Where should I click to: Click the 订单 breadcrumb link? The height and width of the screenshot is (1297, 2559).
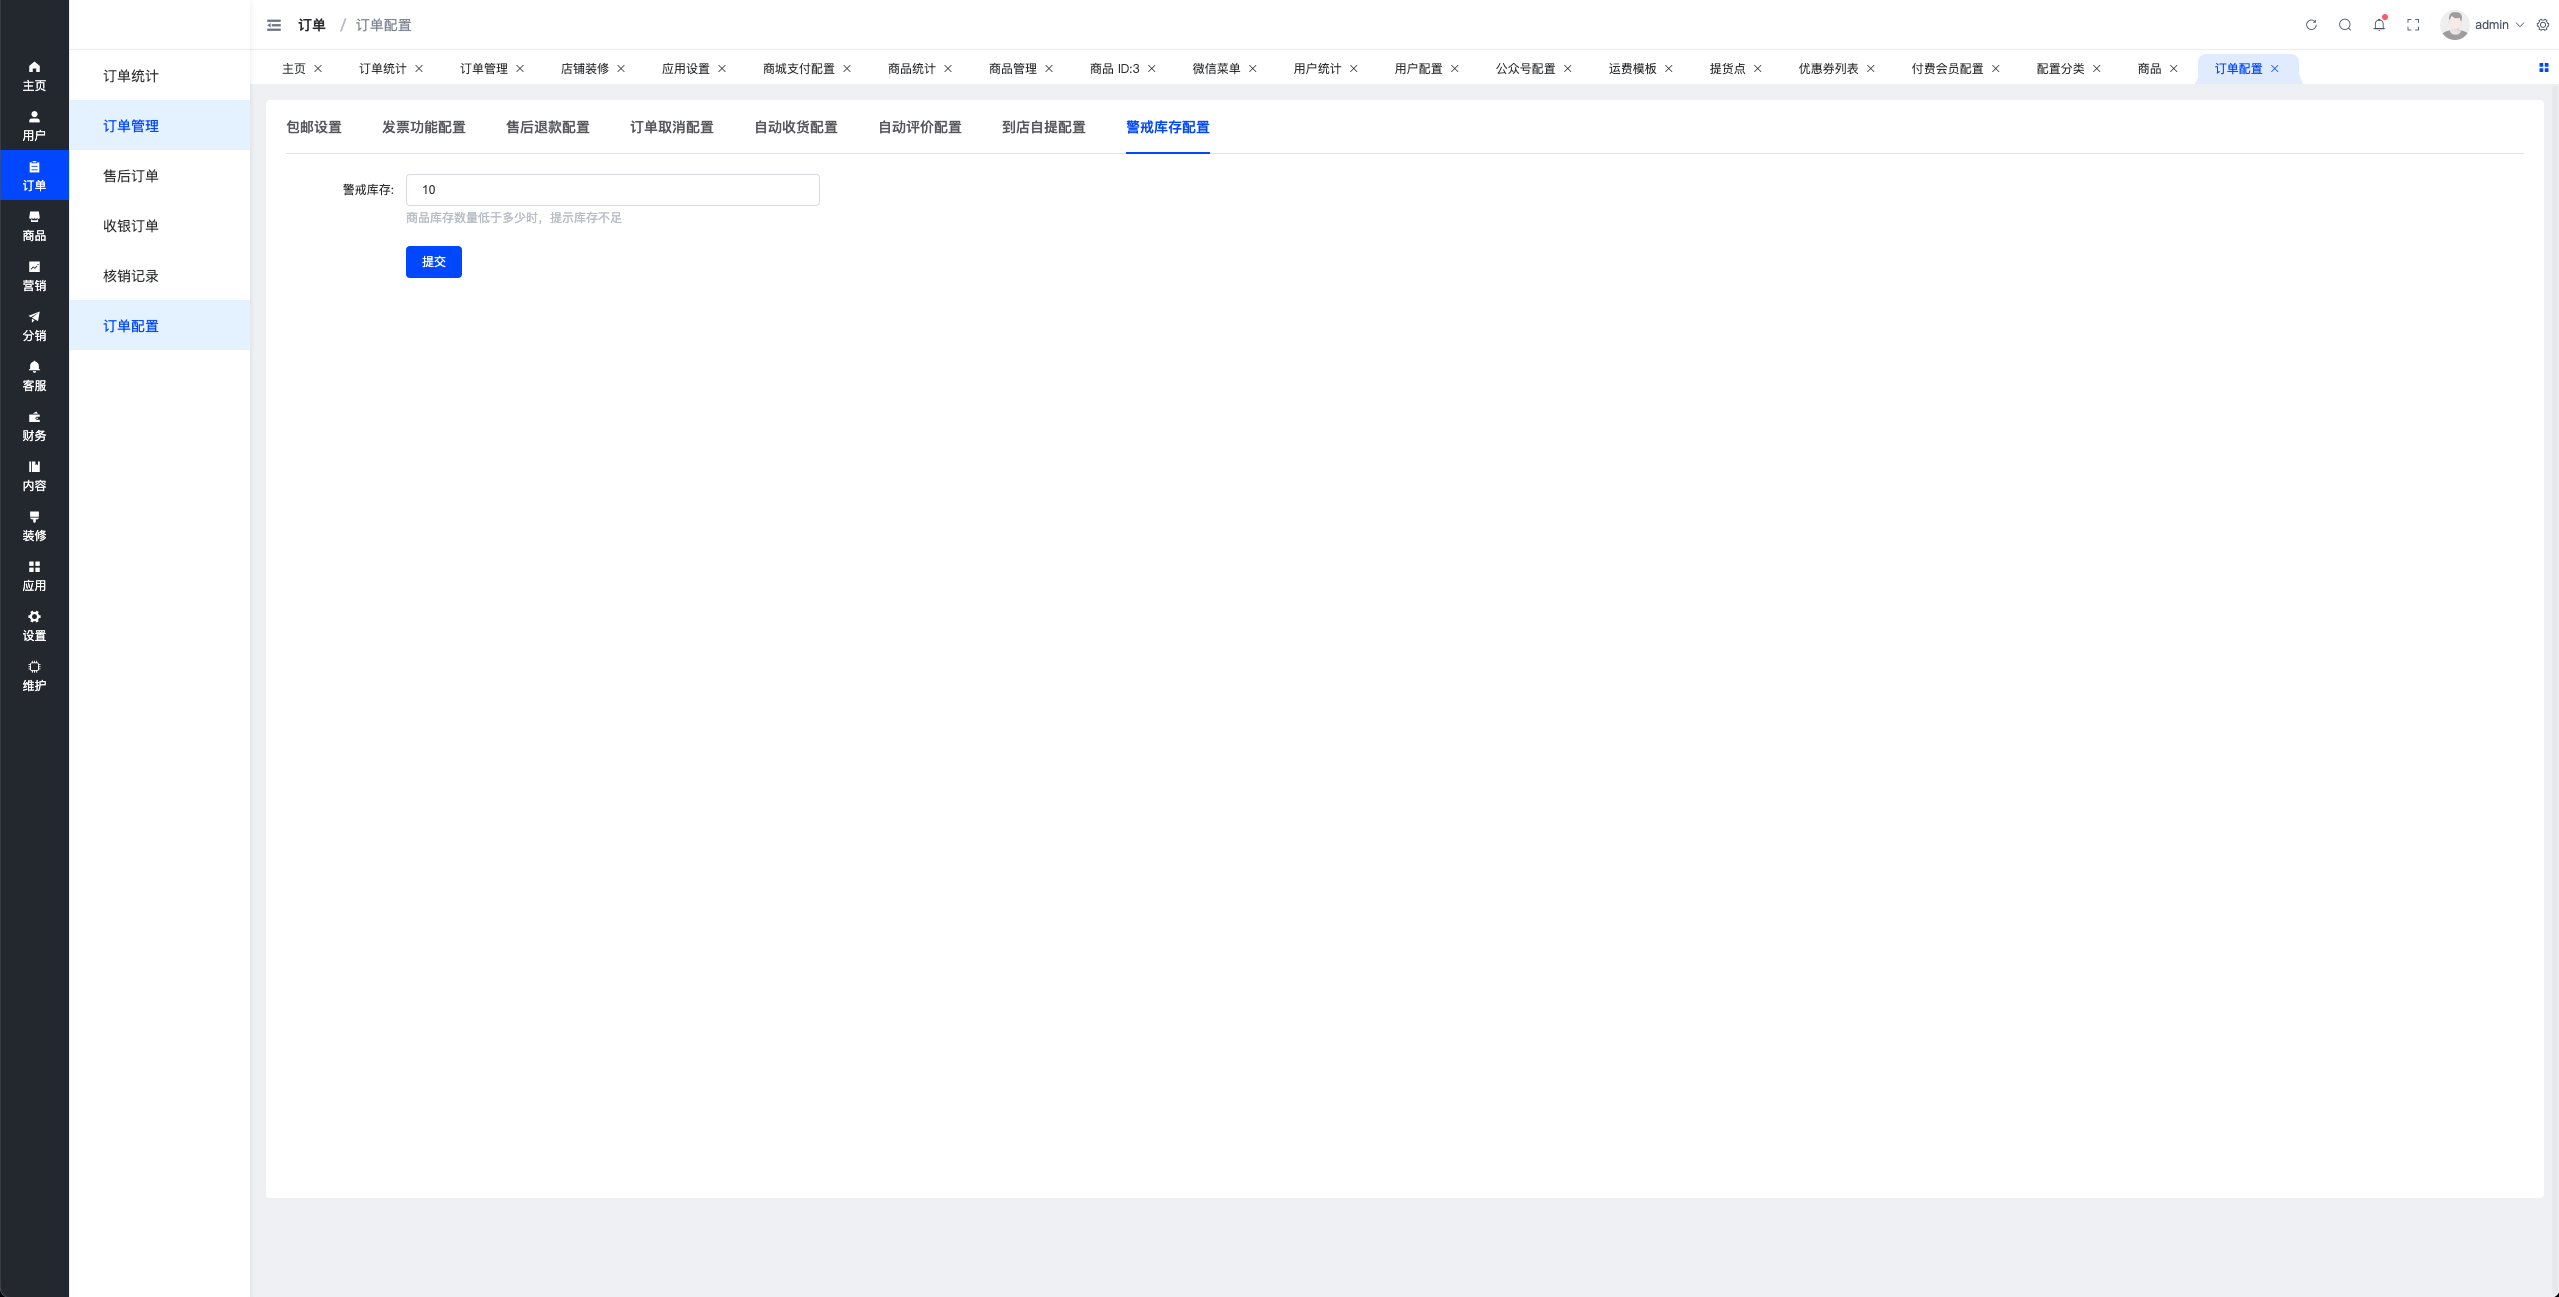point(312,25)
